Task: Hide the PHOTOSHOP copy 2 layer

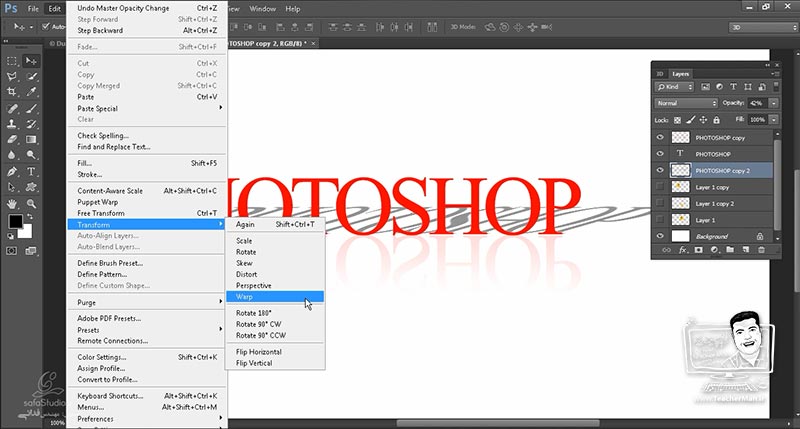Action: point(660,170)
